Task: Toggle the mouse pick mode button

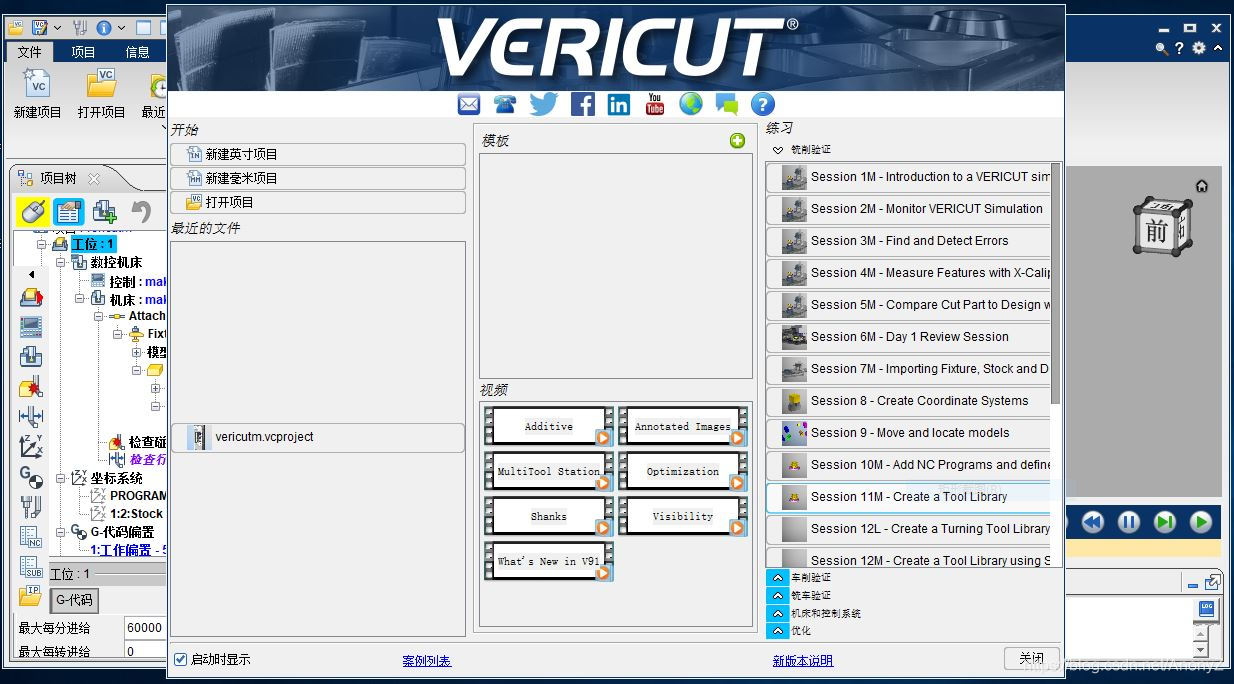Action: pos(32,211)
